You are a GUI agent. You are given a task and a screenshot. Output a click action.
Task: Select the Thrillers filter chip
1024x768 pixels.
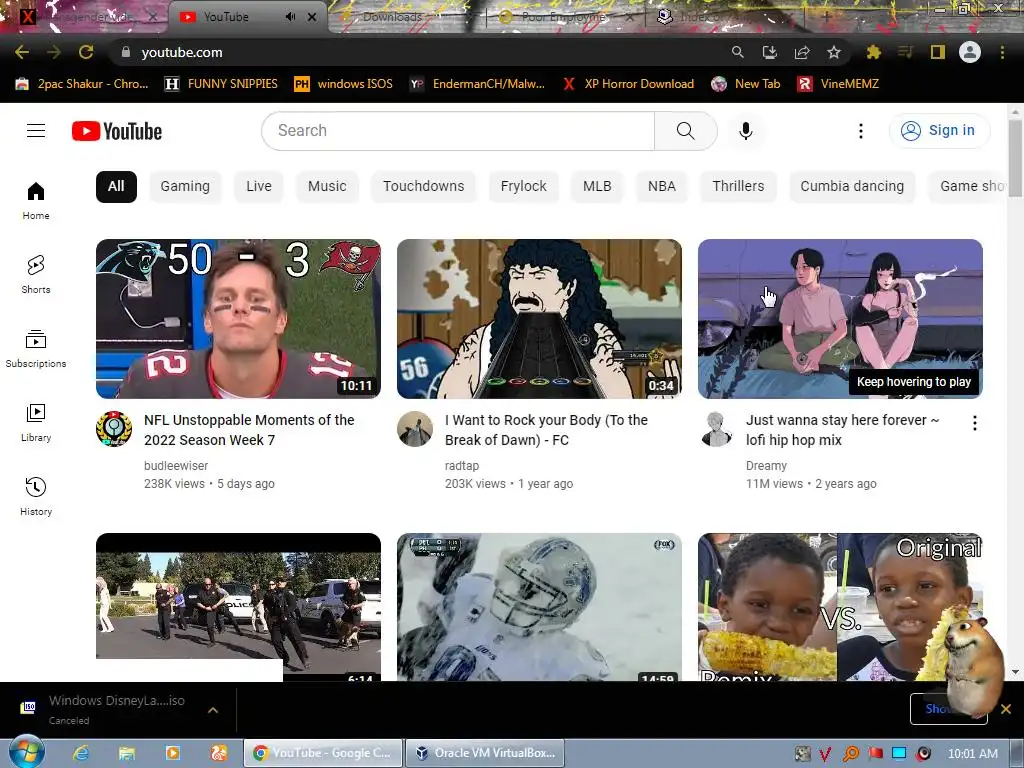pyautogui.click(x=738, y=186)
